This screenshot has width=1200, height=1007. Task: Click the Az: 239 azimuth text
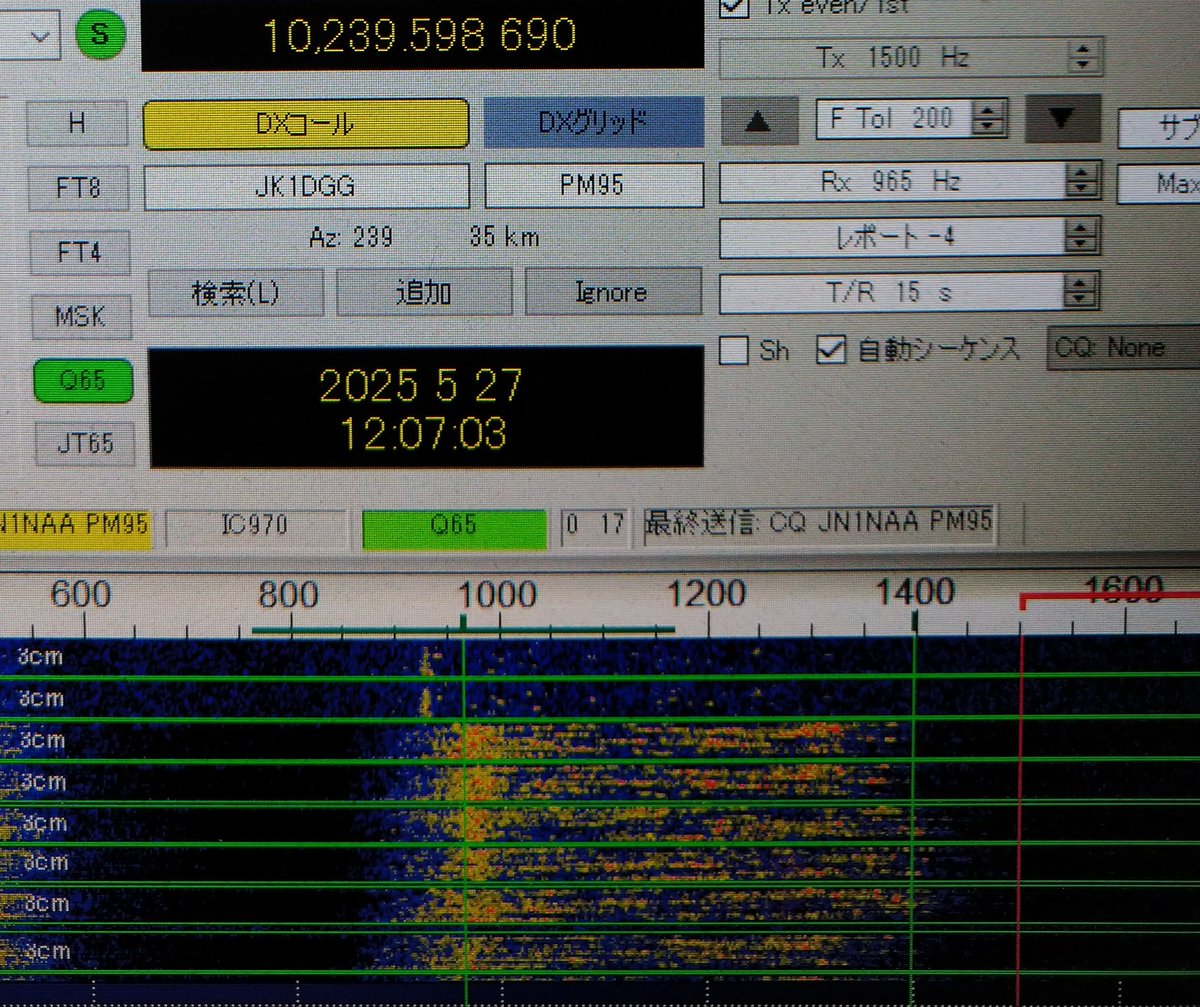tap(350, 238)
